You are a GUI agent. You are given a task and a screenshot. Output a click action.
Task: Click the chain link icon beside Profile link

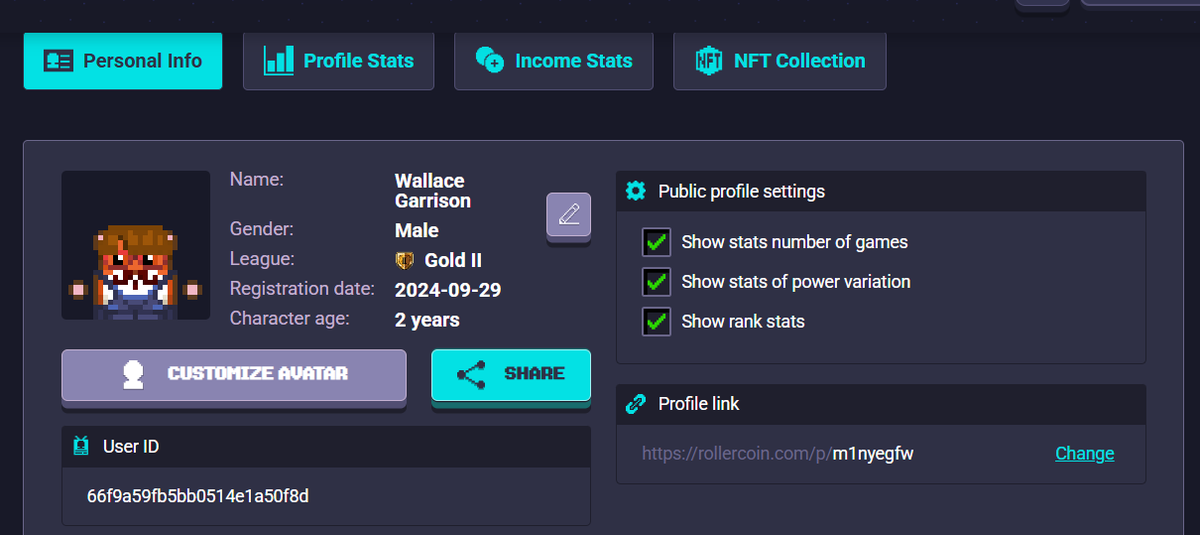pyautogui.click(x=635, y=404)
